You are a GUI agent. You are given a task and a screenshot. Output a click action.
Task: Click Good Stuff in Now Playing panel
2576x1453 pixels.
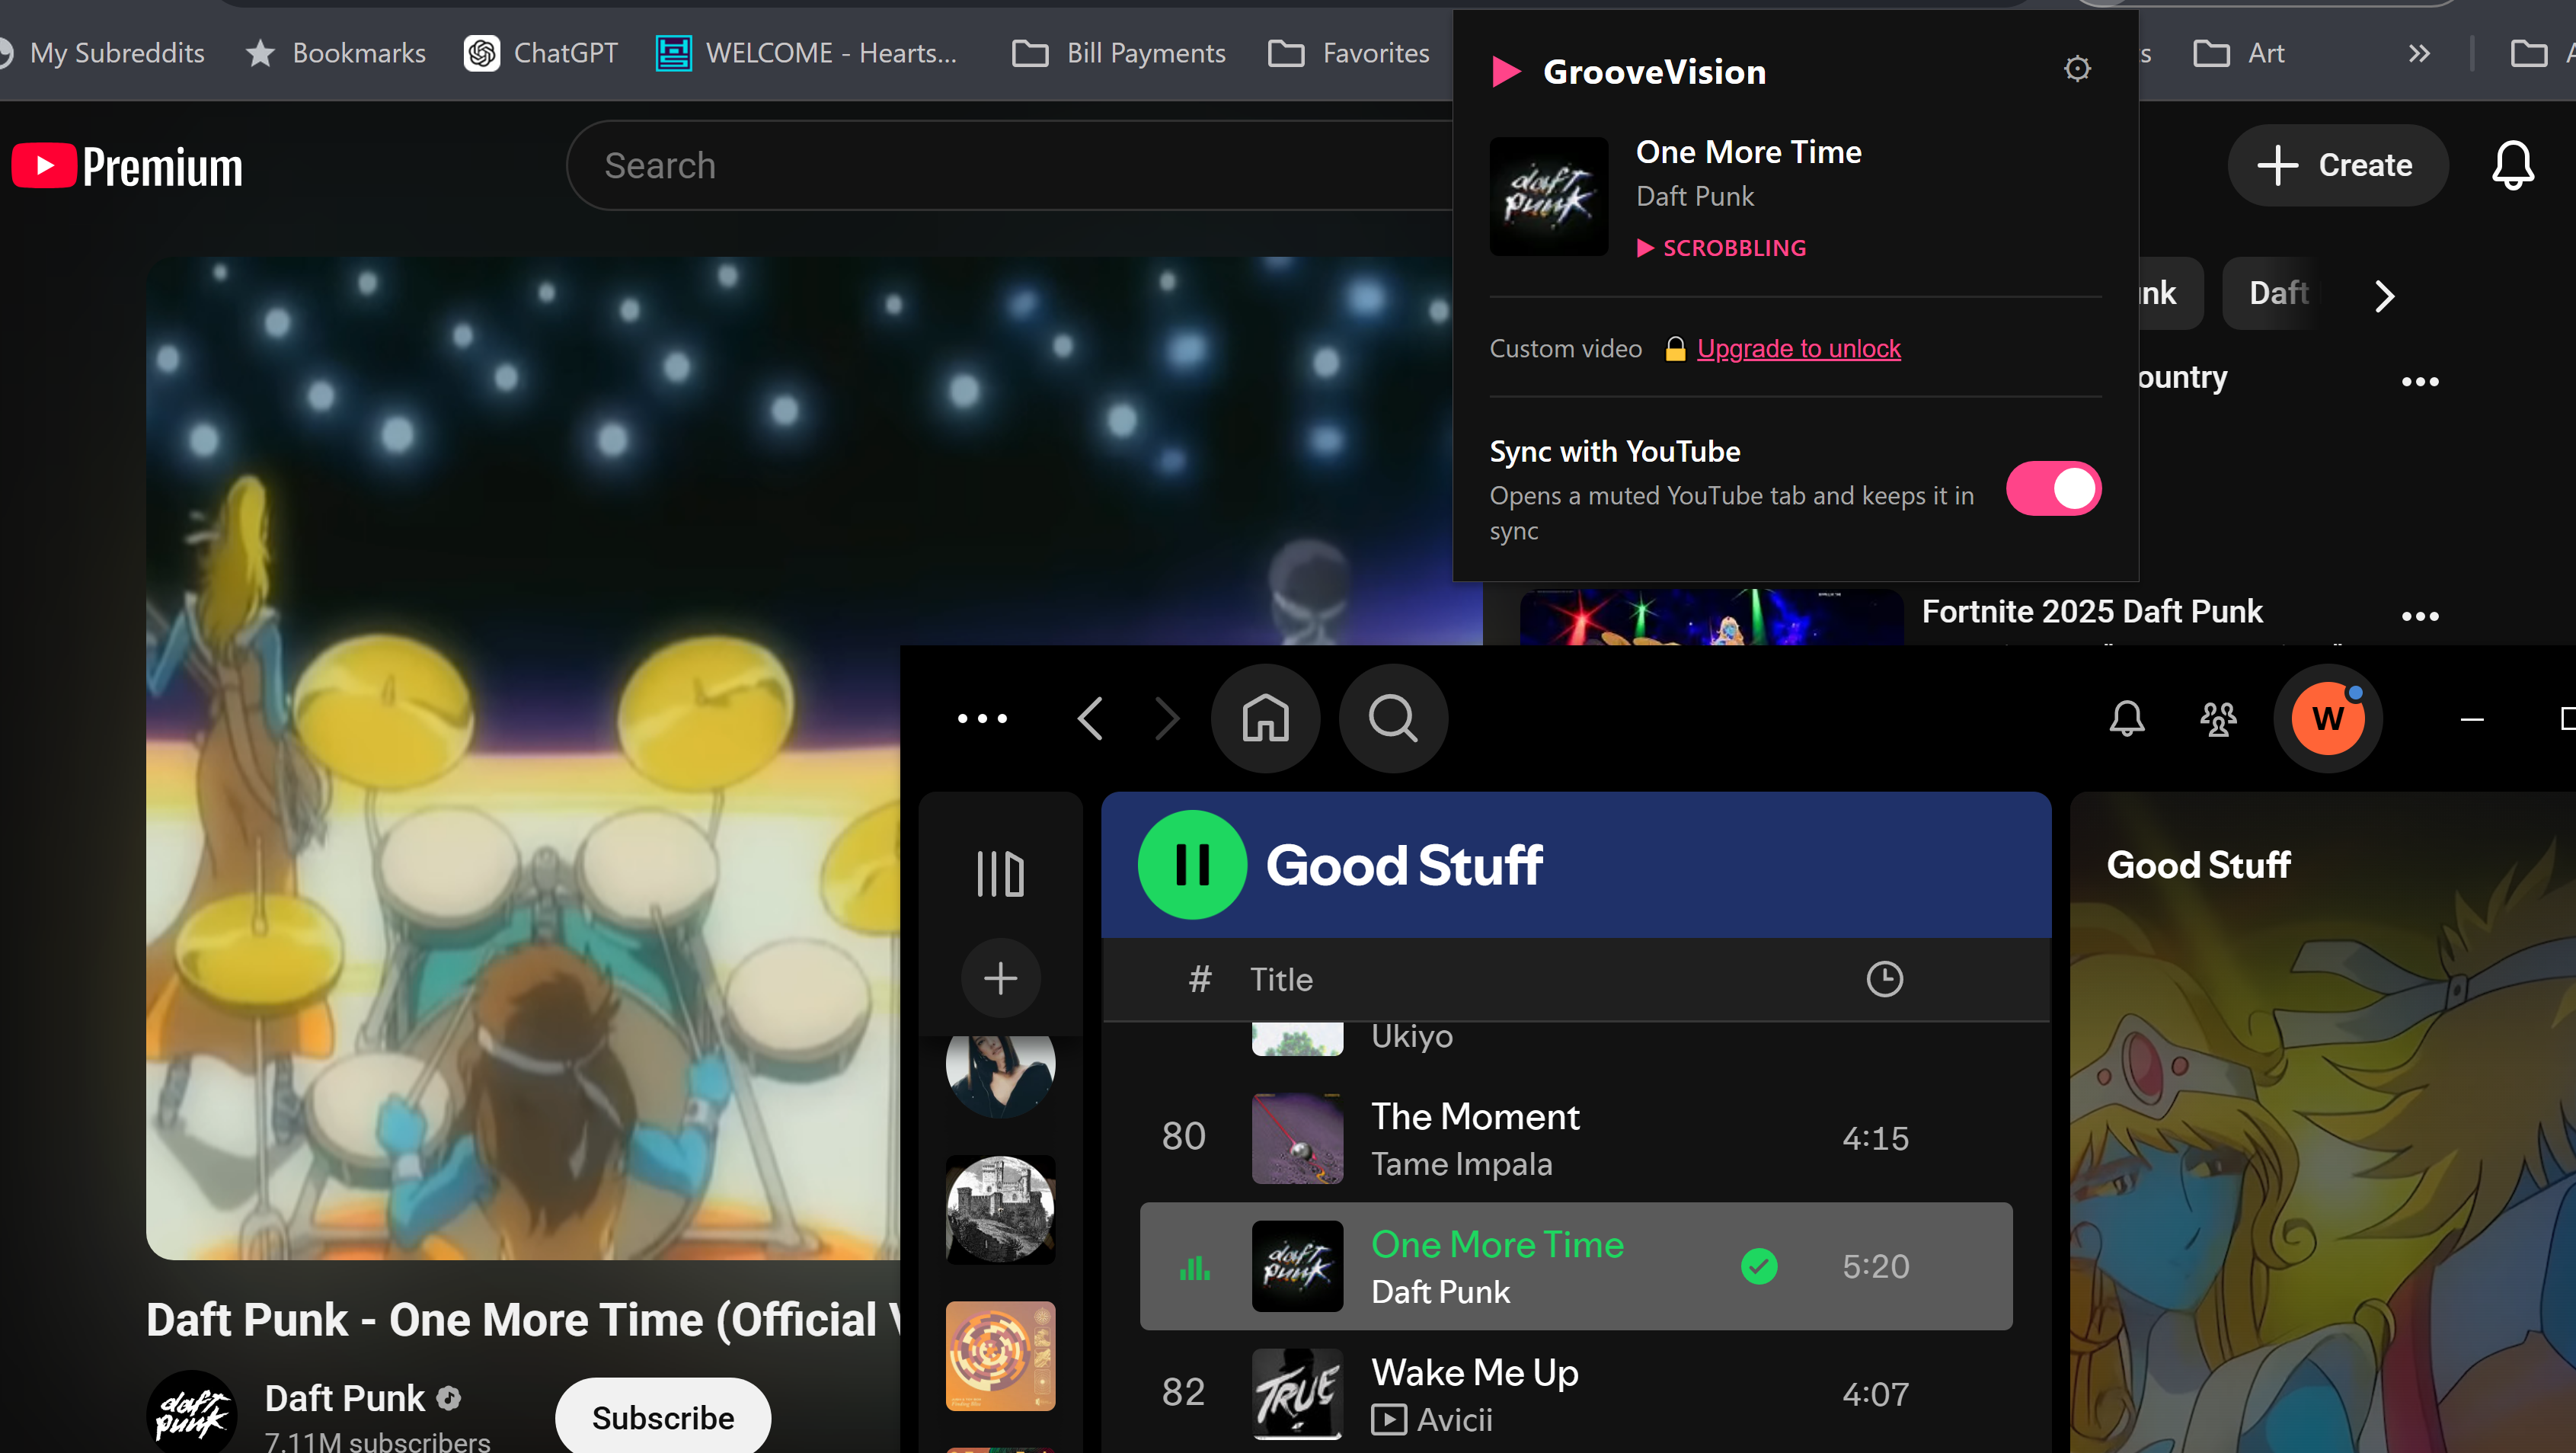point(2198,865)
